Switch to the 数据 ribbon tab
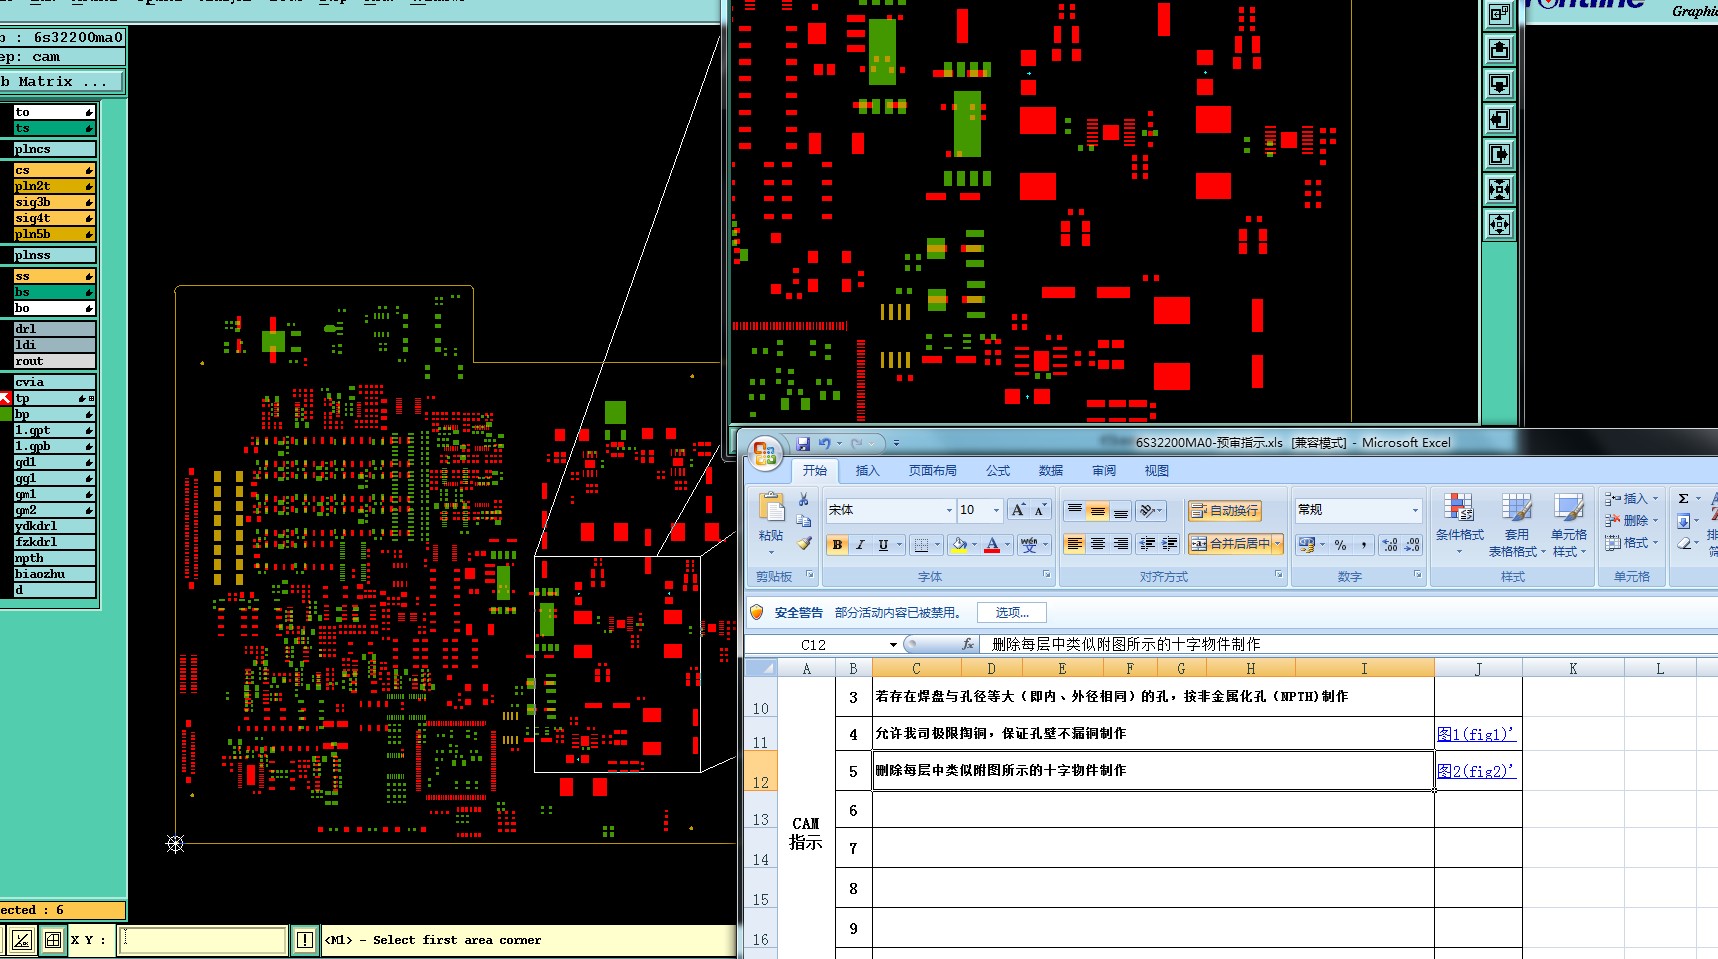1718x959 pixels. (1050, 471)
